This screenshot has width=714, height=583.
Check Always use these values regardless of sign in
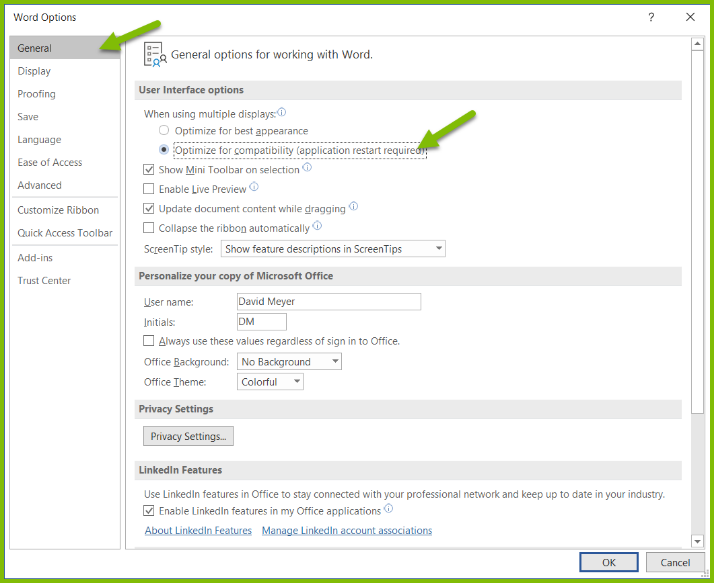click(148, 341)
